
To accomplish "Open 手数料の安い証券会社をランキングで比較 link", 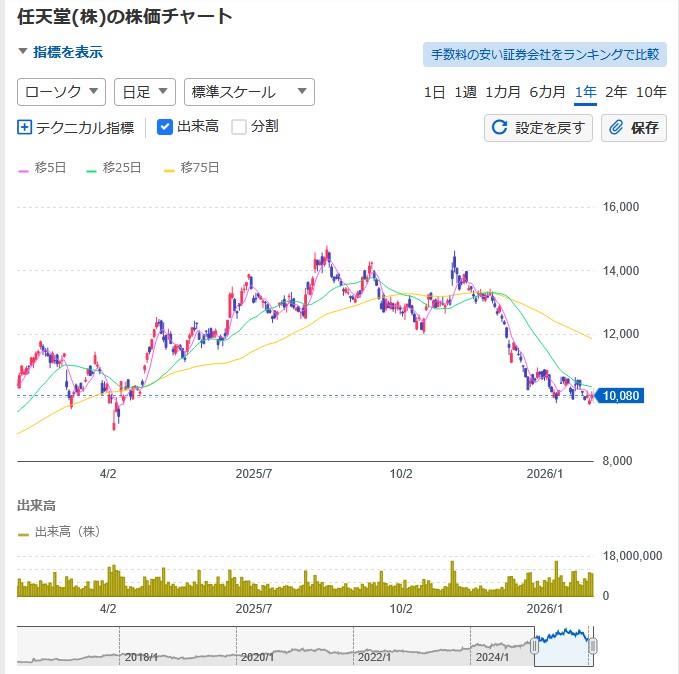I will coord(545,54).
